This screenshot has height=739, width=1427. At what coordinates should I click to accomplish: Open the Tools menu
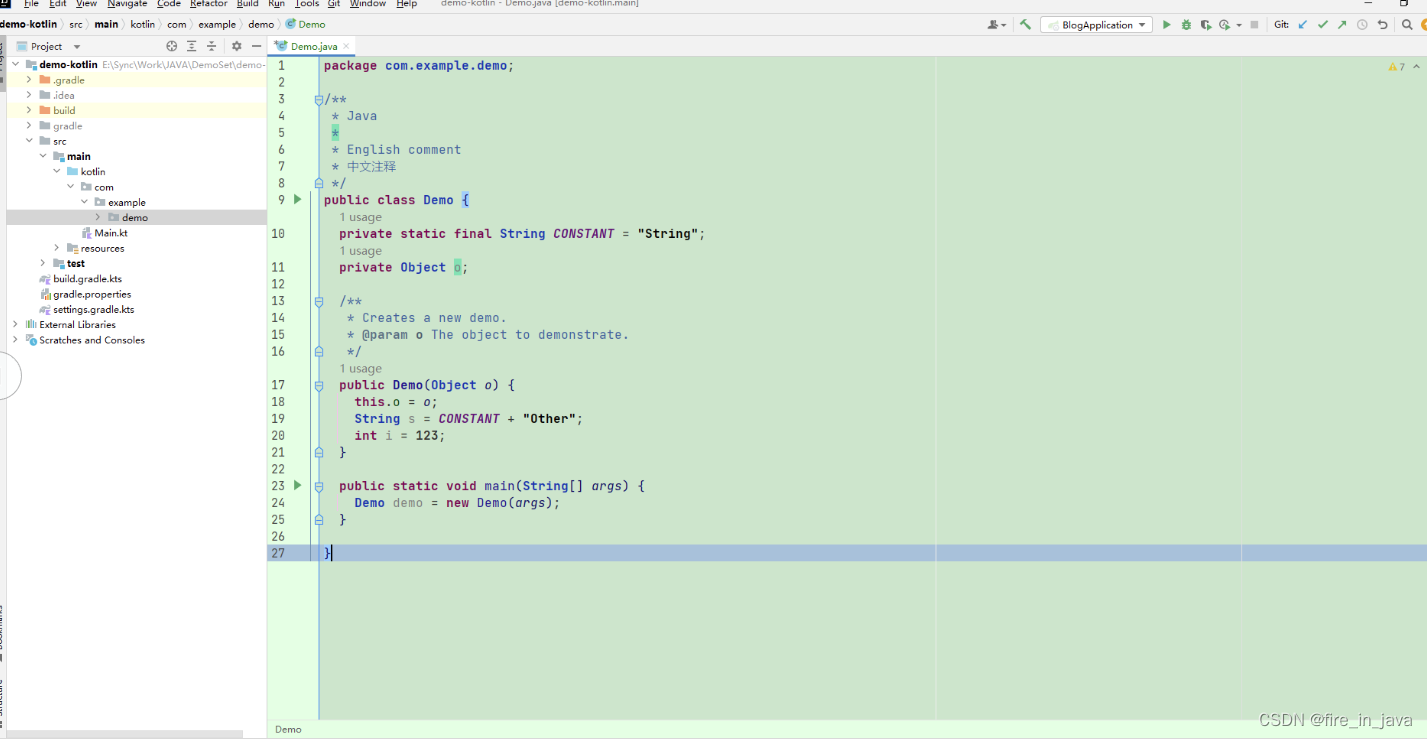[x=307, y=4]
